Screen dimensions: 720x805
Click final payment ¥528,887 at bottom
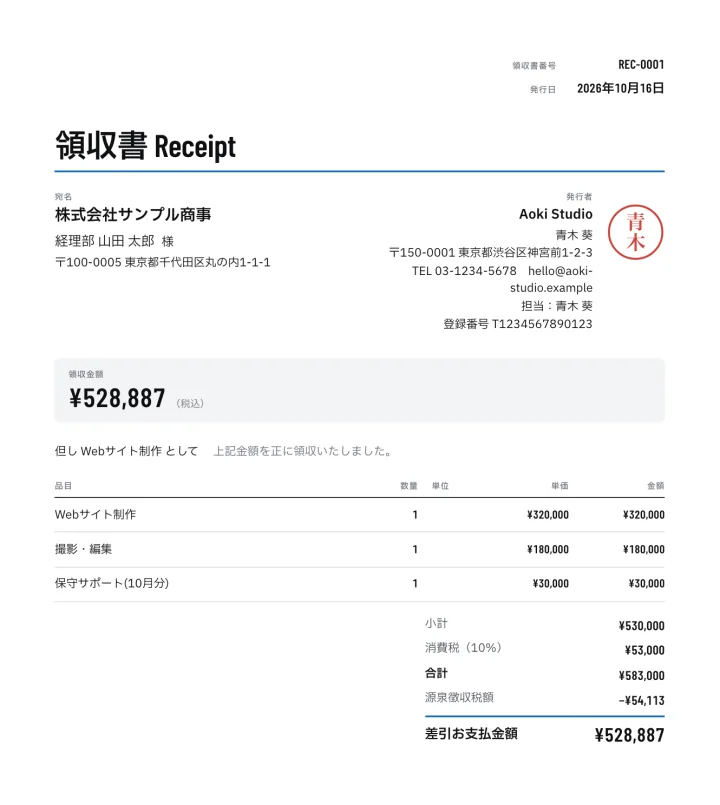[630, 735]
